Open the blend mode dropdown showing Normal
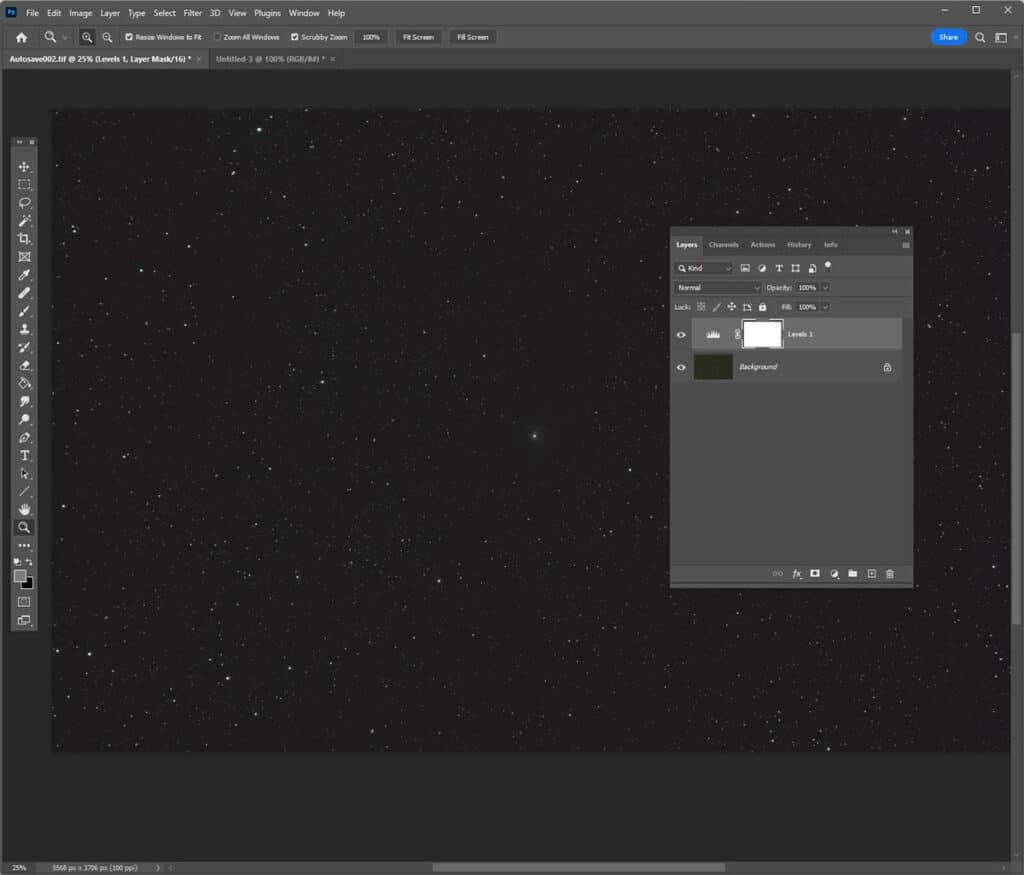 pyautogui.click(x=716, y=287)
